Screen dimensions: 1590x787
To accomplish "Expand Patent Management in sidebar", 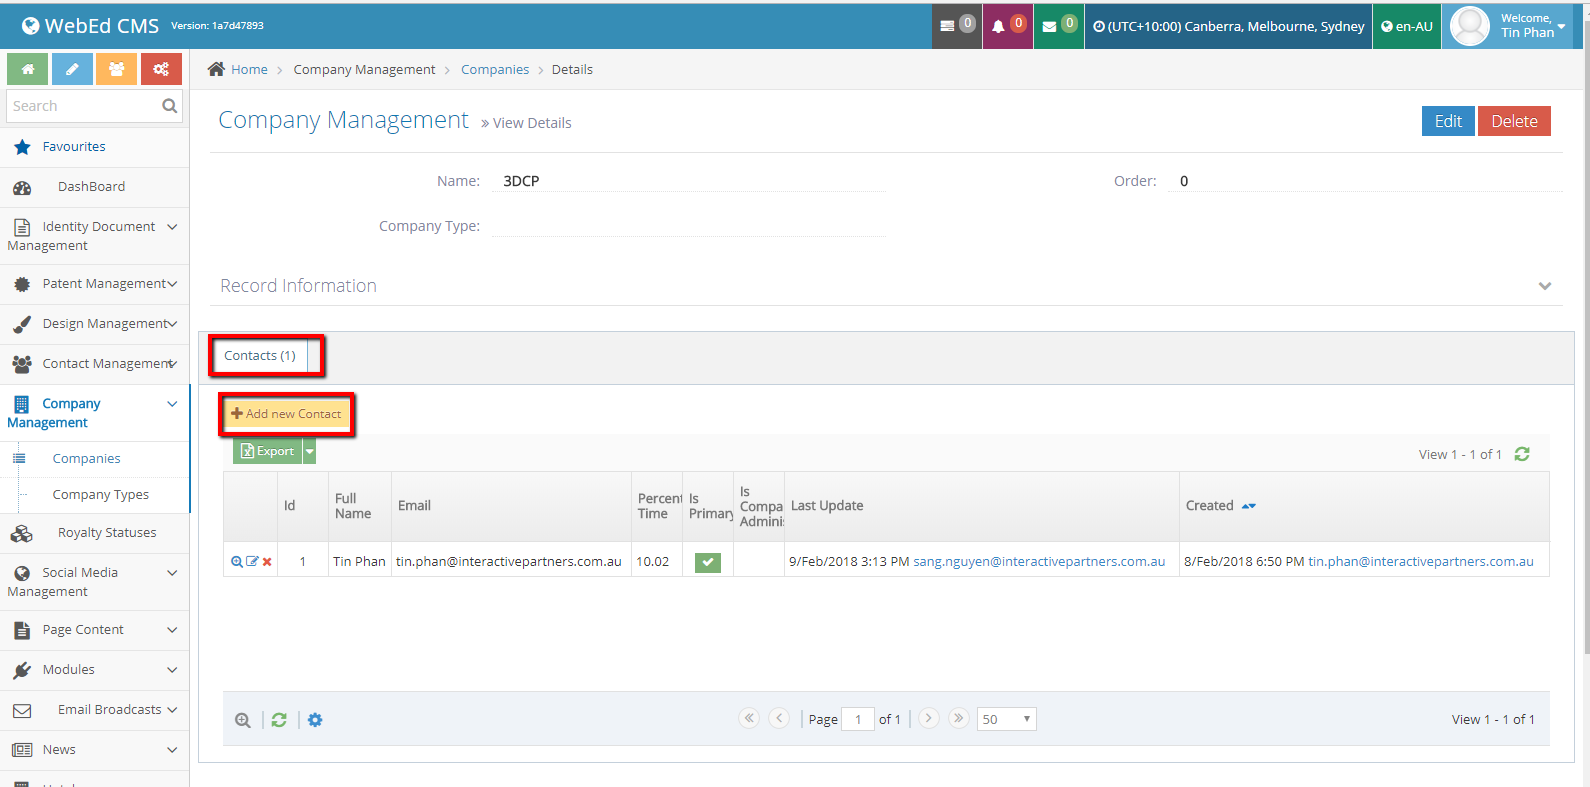I will (x=95, y=284).
